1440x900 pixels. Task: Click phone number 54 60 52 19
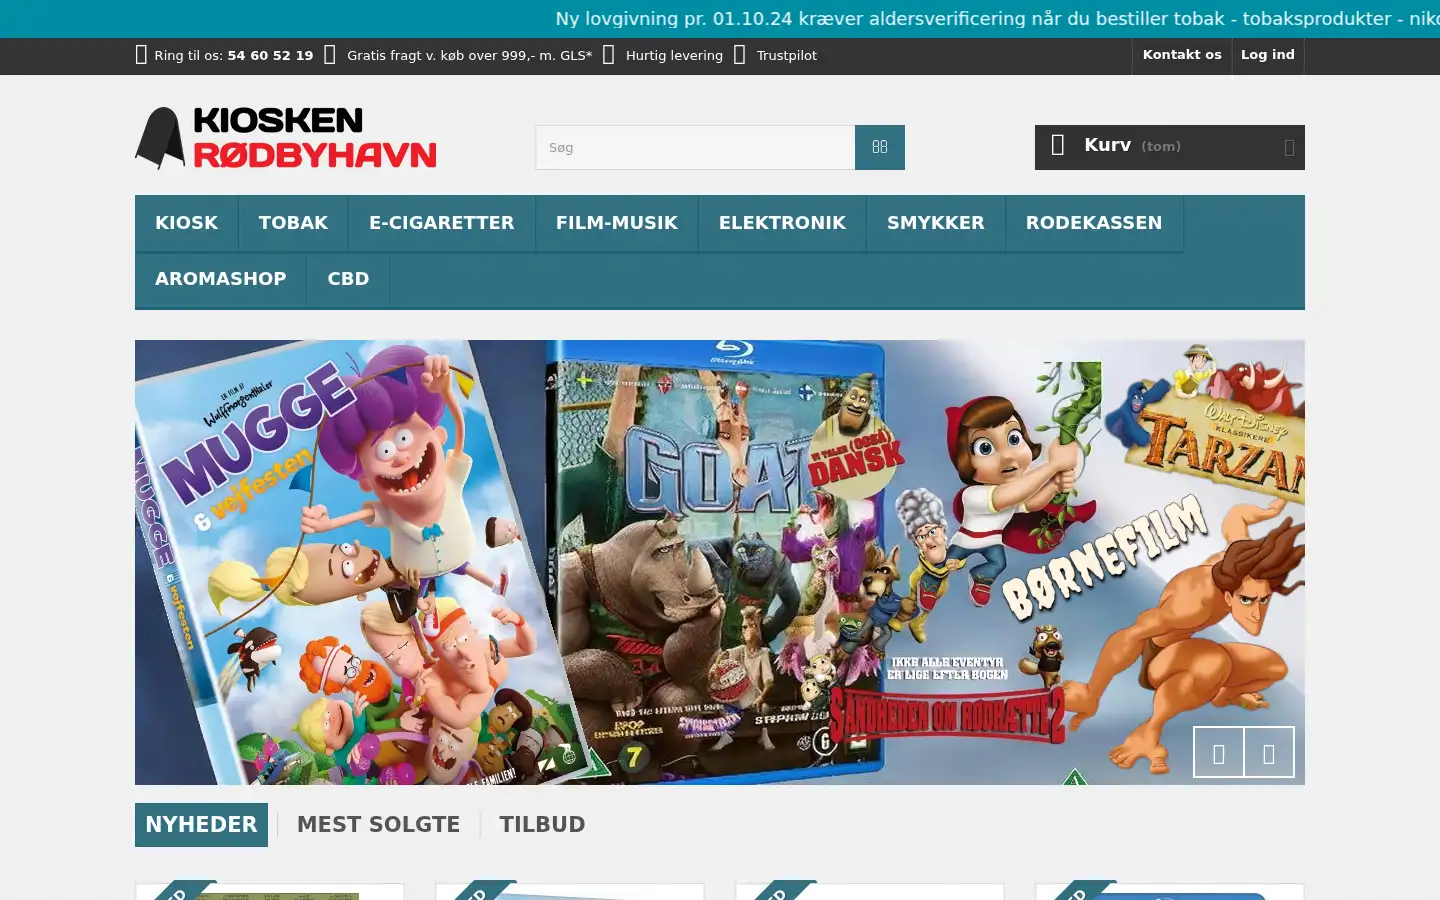pos(270,56)
